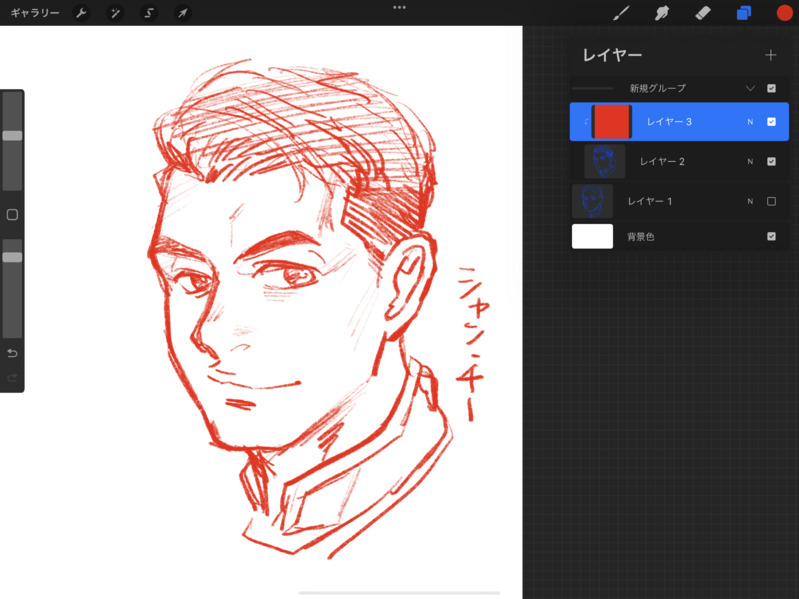799x599 pixels.
Task: Select レイヤー 3 red thumbnail
Action: tap(611, 122)
